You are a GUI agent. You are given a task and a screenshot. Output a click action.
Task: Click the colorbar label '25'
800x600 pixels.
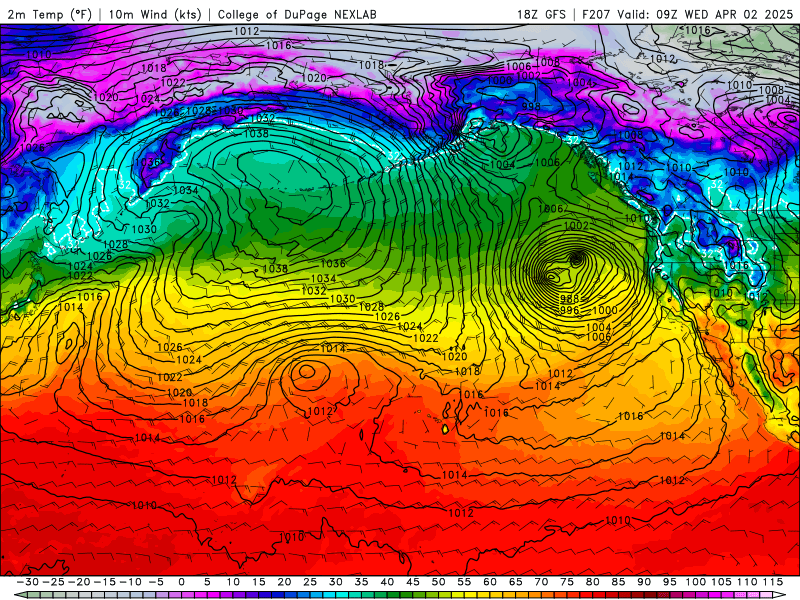click(x=310, y=582)
